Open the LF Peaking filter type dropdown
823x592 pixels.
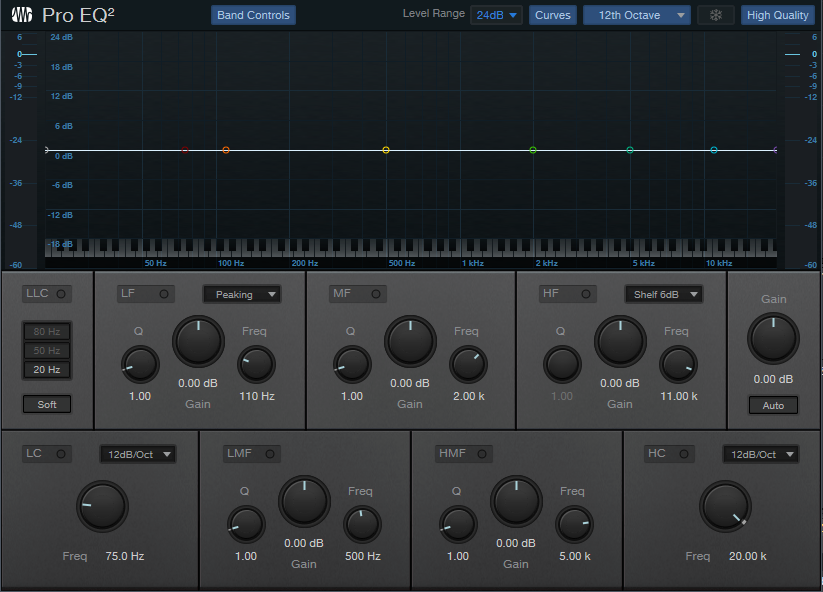(242, 294)
